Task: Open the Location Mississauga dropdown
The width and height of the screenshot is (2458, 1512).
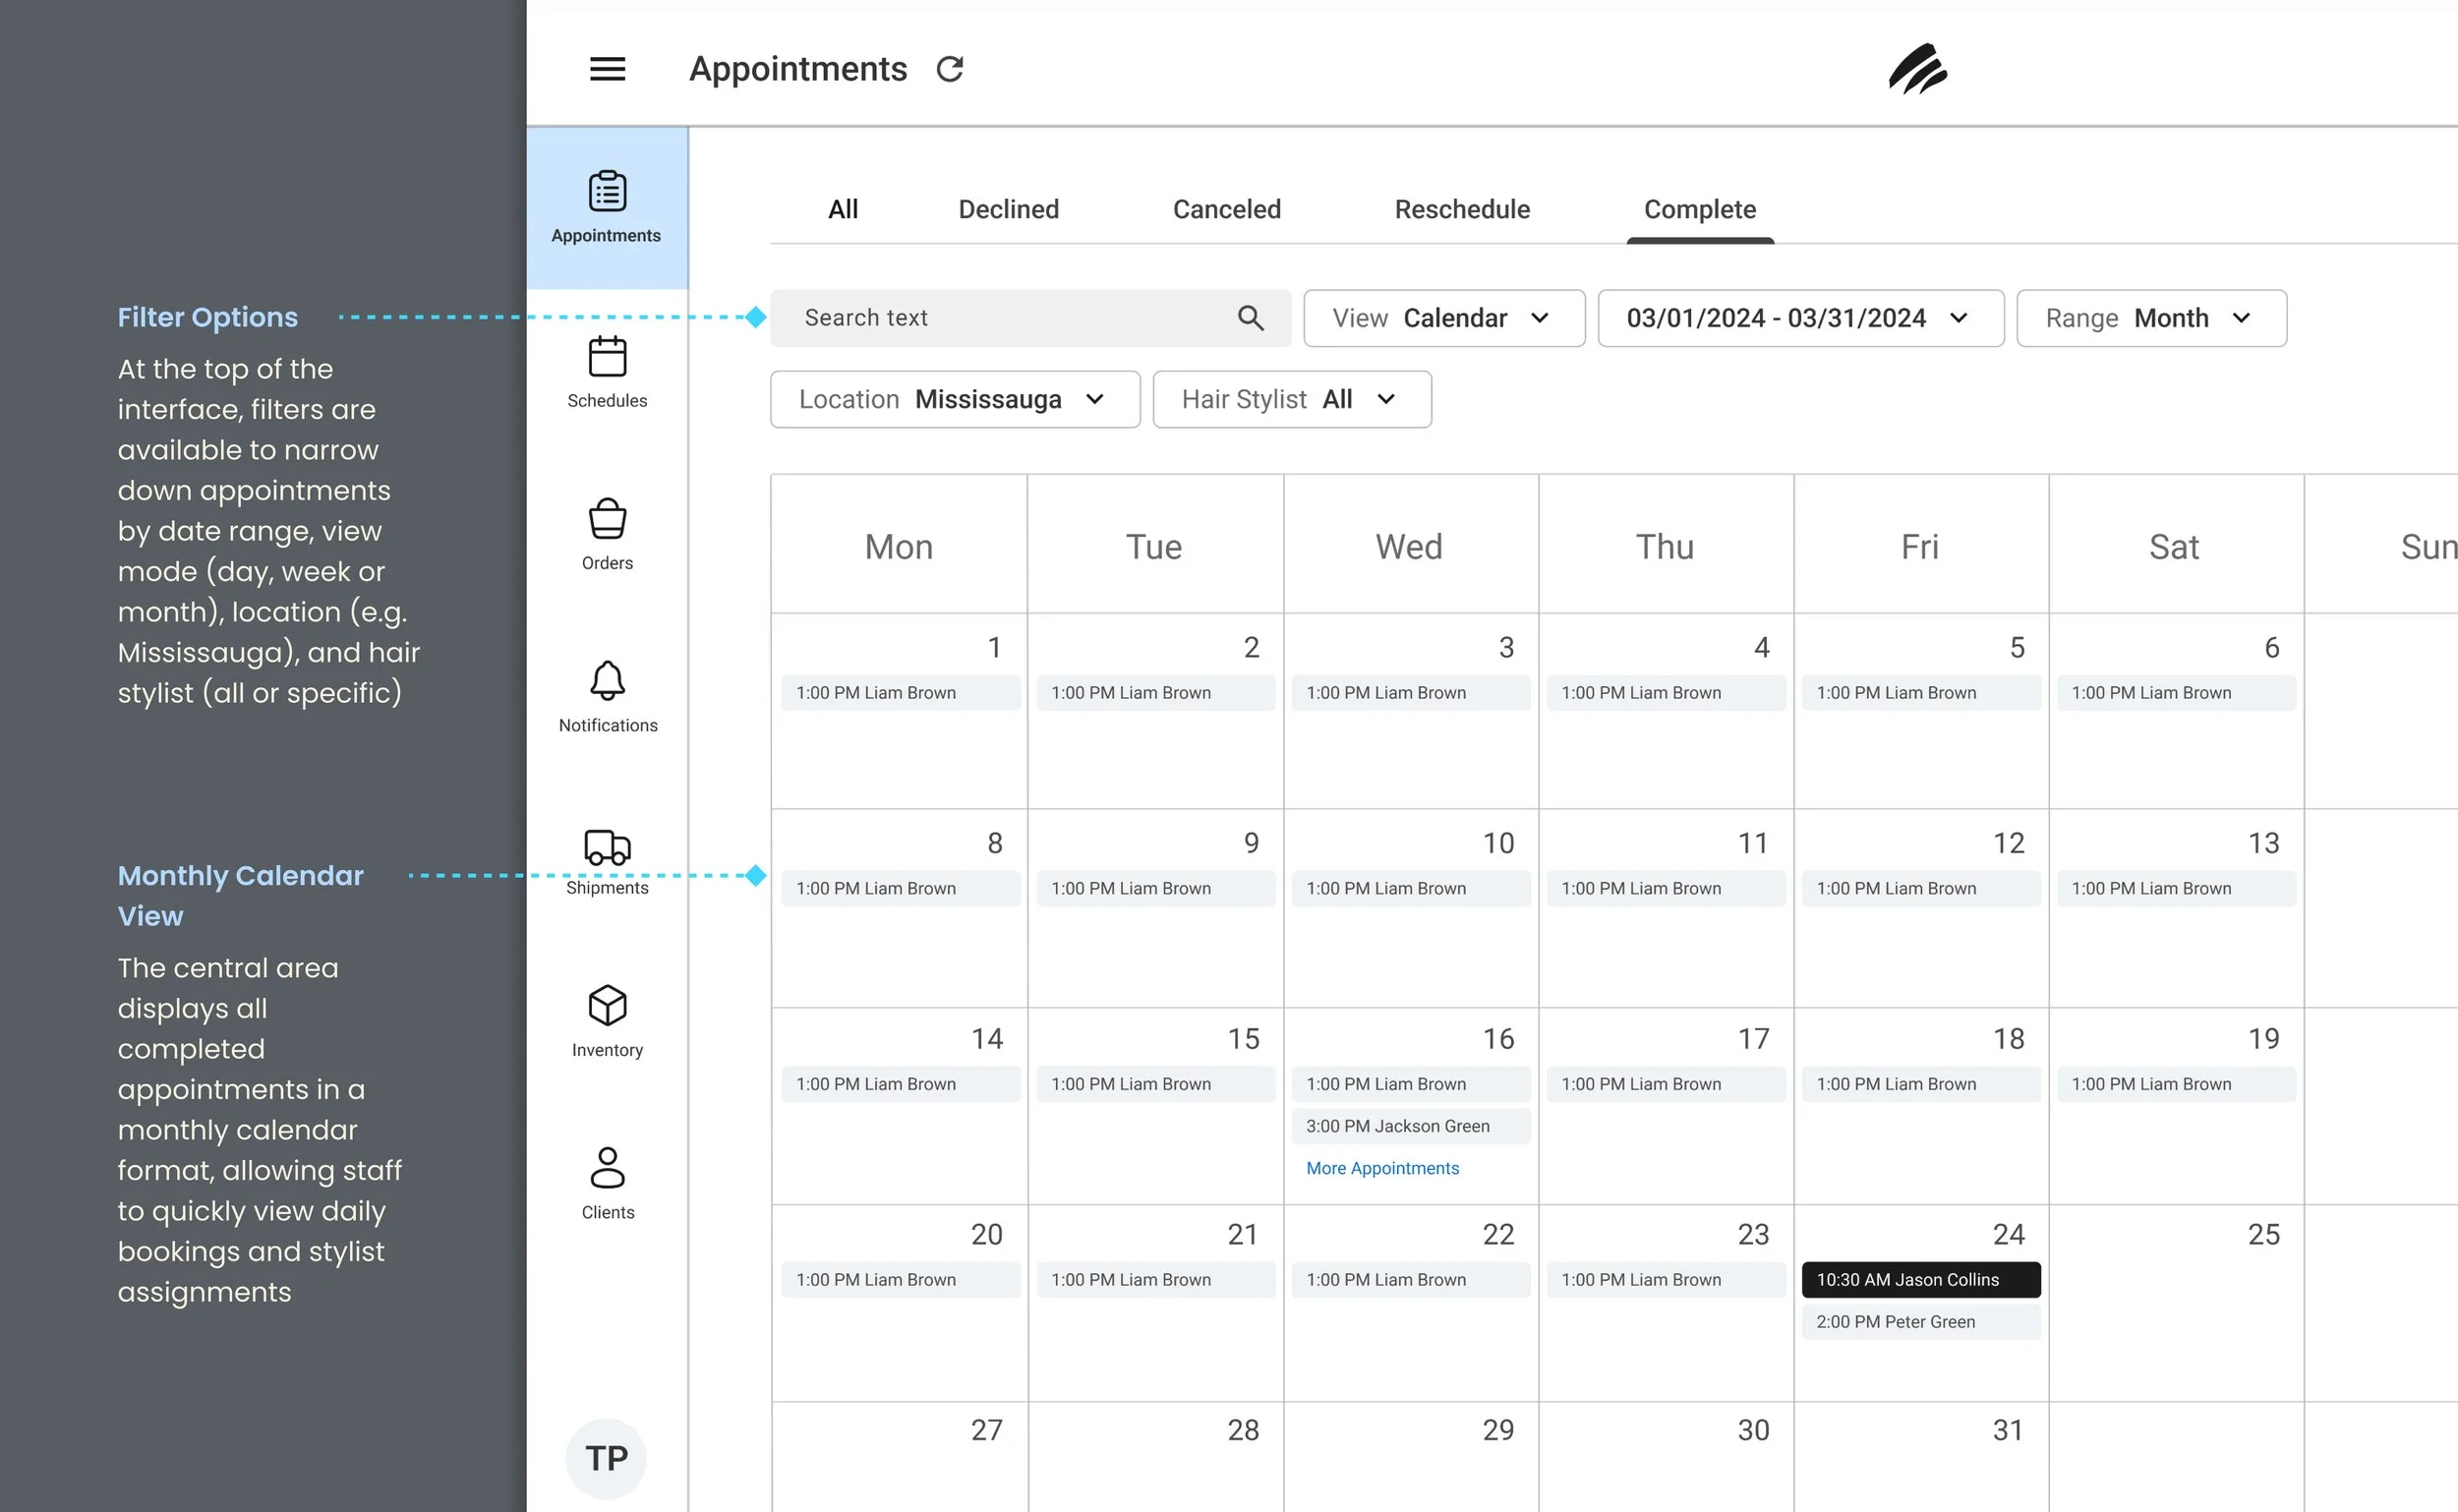Action: [954, 399]
